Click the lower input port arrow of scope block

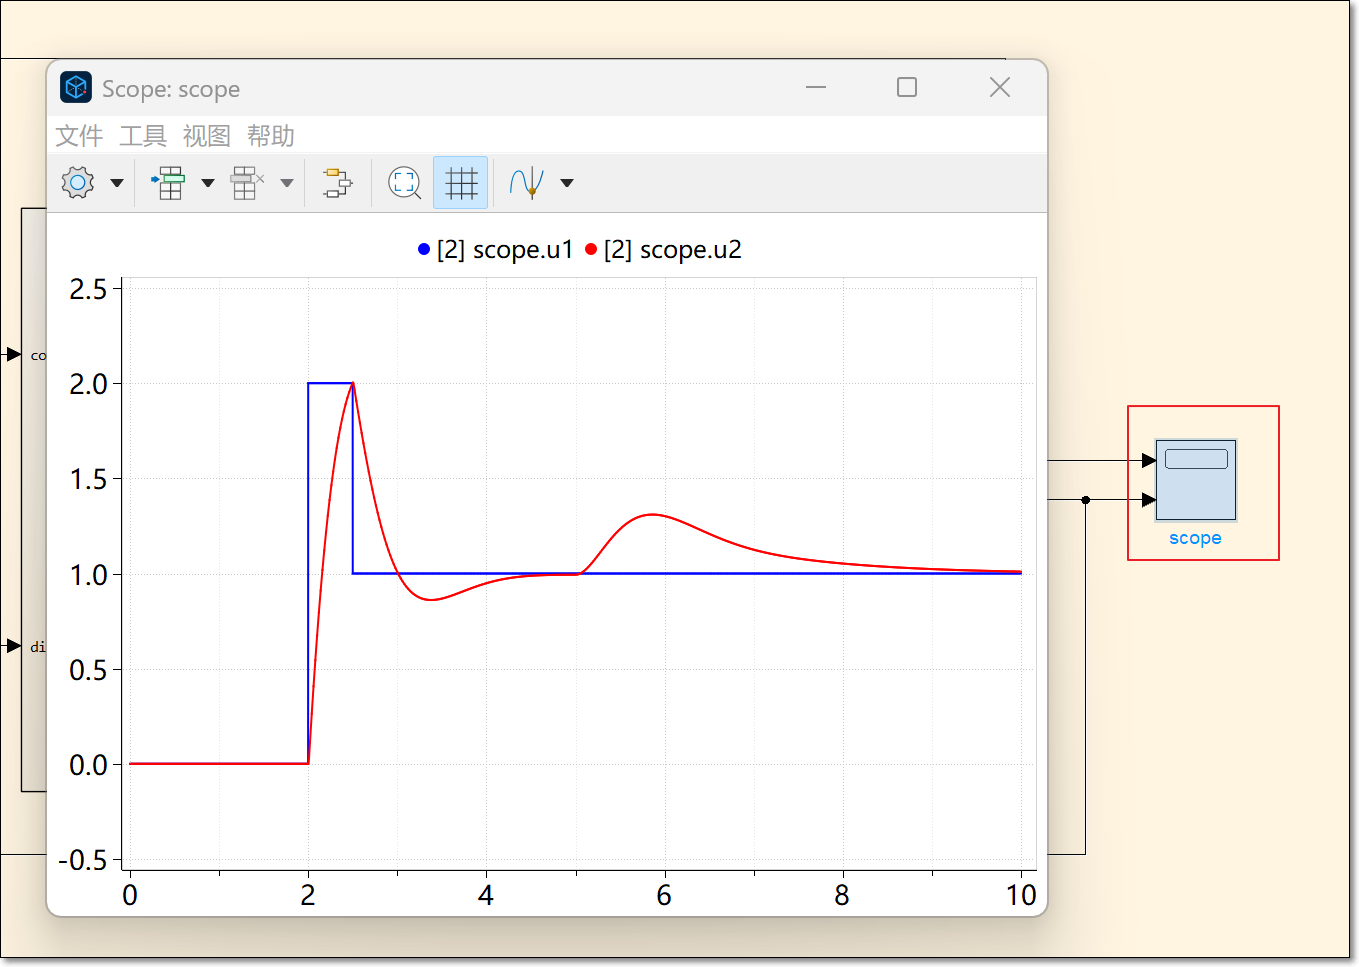pos(1149,500)
